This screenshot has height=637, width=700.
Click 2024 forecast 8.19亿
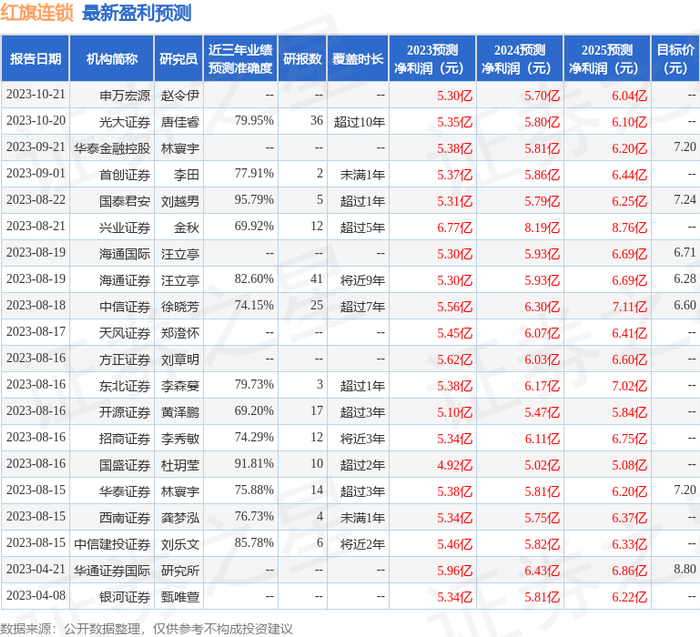click(x=542, y=227)
